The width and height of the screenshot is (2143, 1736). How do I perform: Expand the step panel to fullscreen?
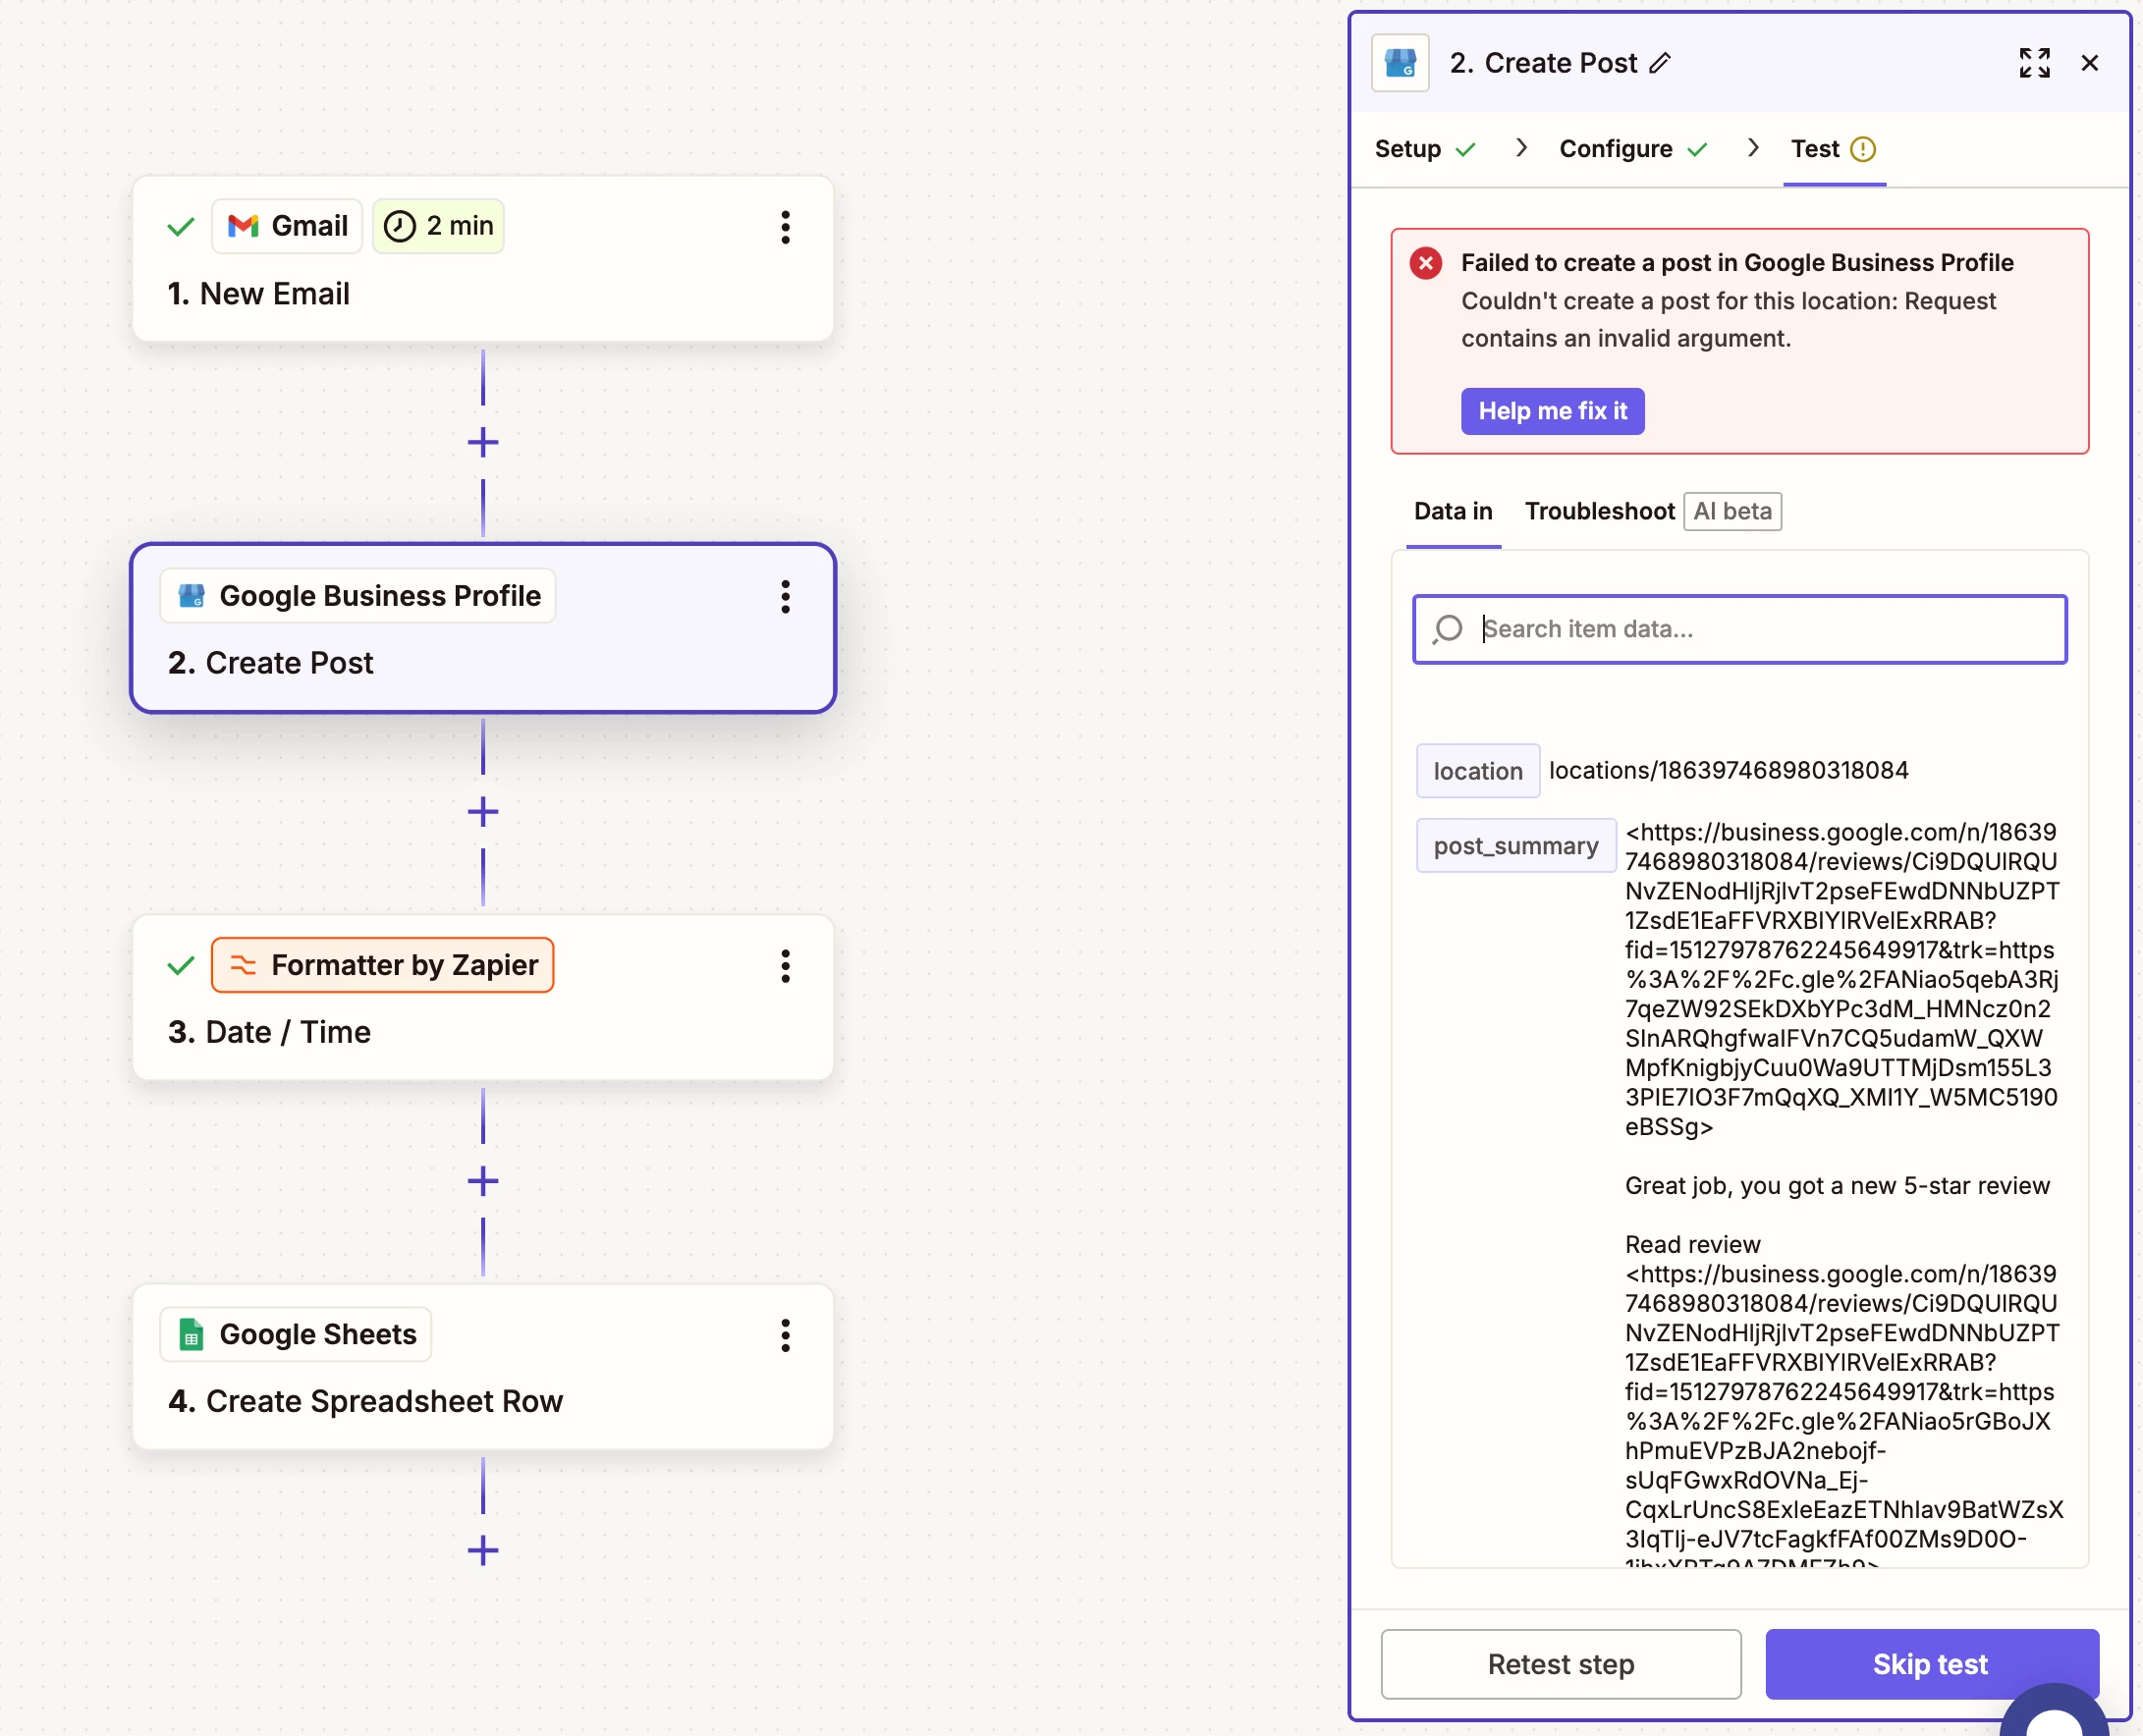click(2033, 63)
